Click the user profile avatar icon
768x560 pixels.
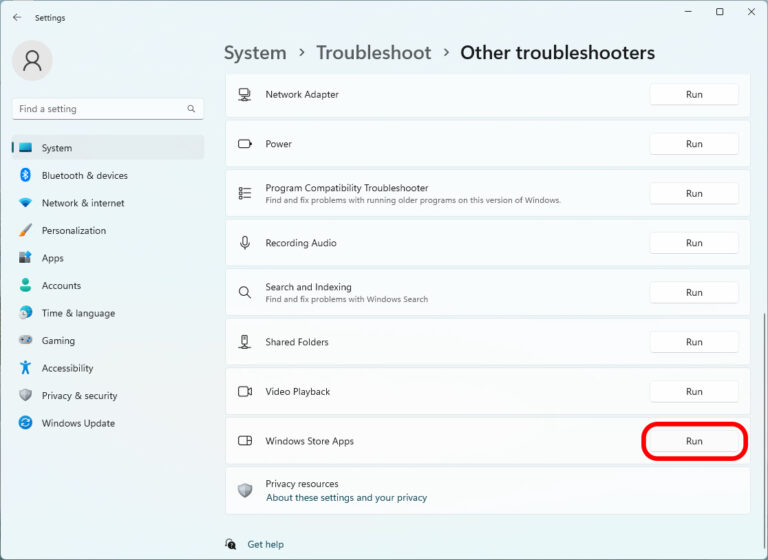pos(32,60)
